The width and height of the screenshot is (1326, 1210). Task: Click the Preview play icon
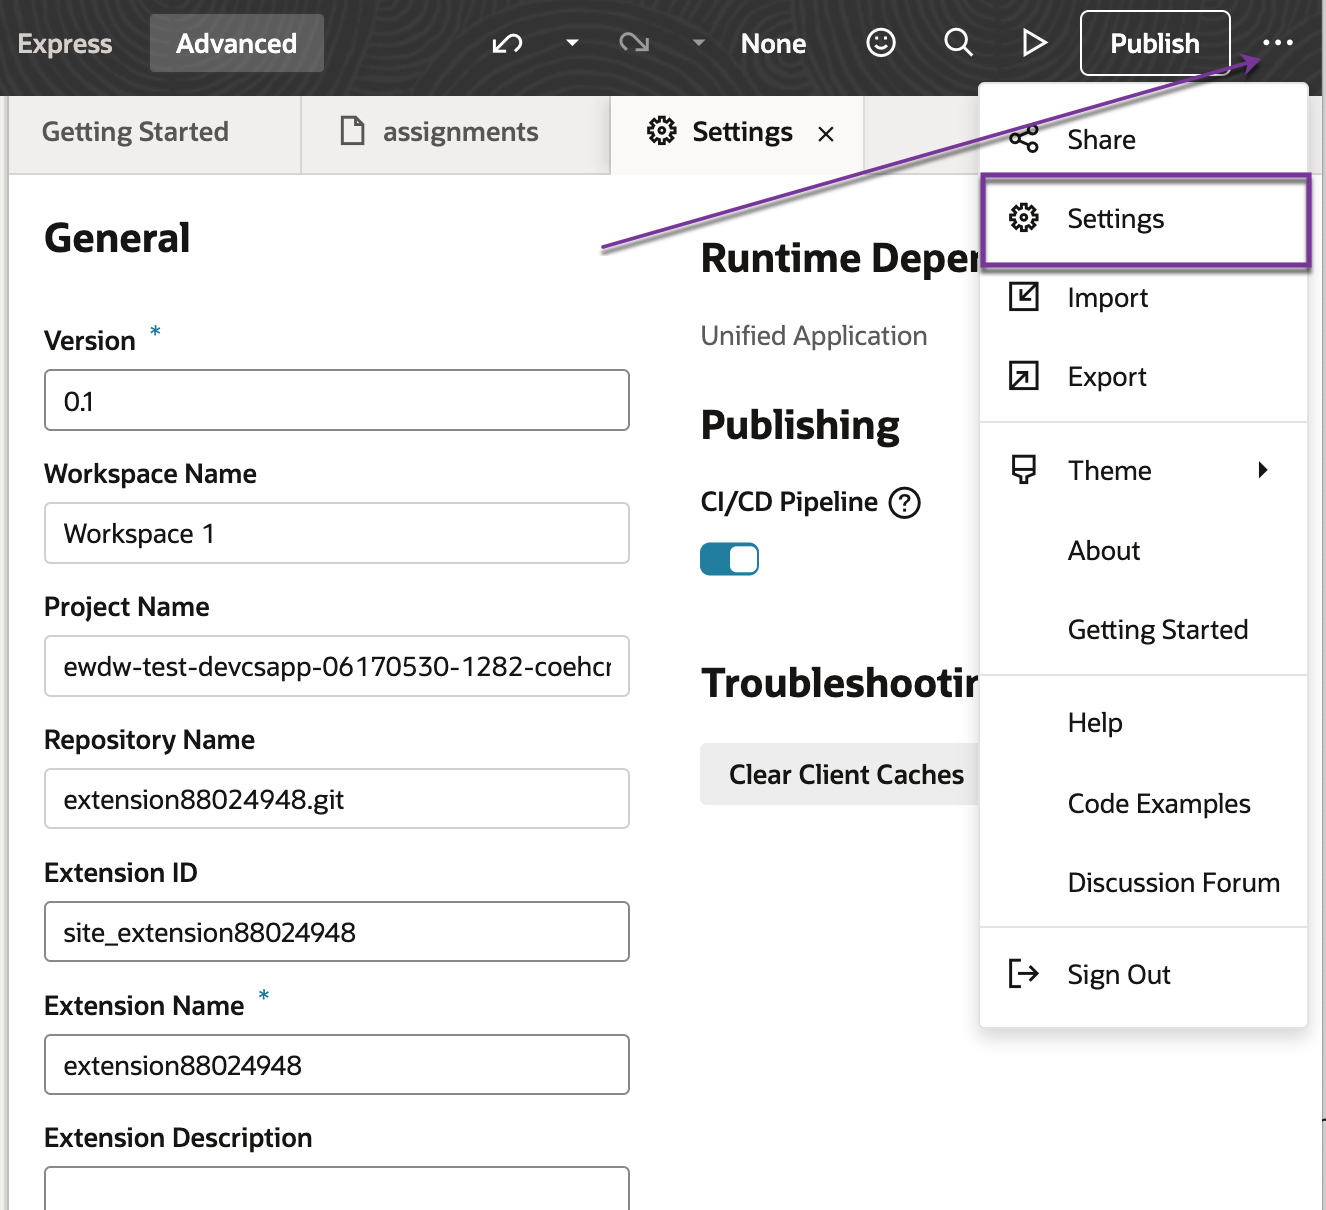(x=1034, y=43)
